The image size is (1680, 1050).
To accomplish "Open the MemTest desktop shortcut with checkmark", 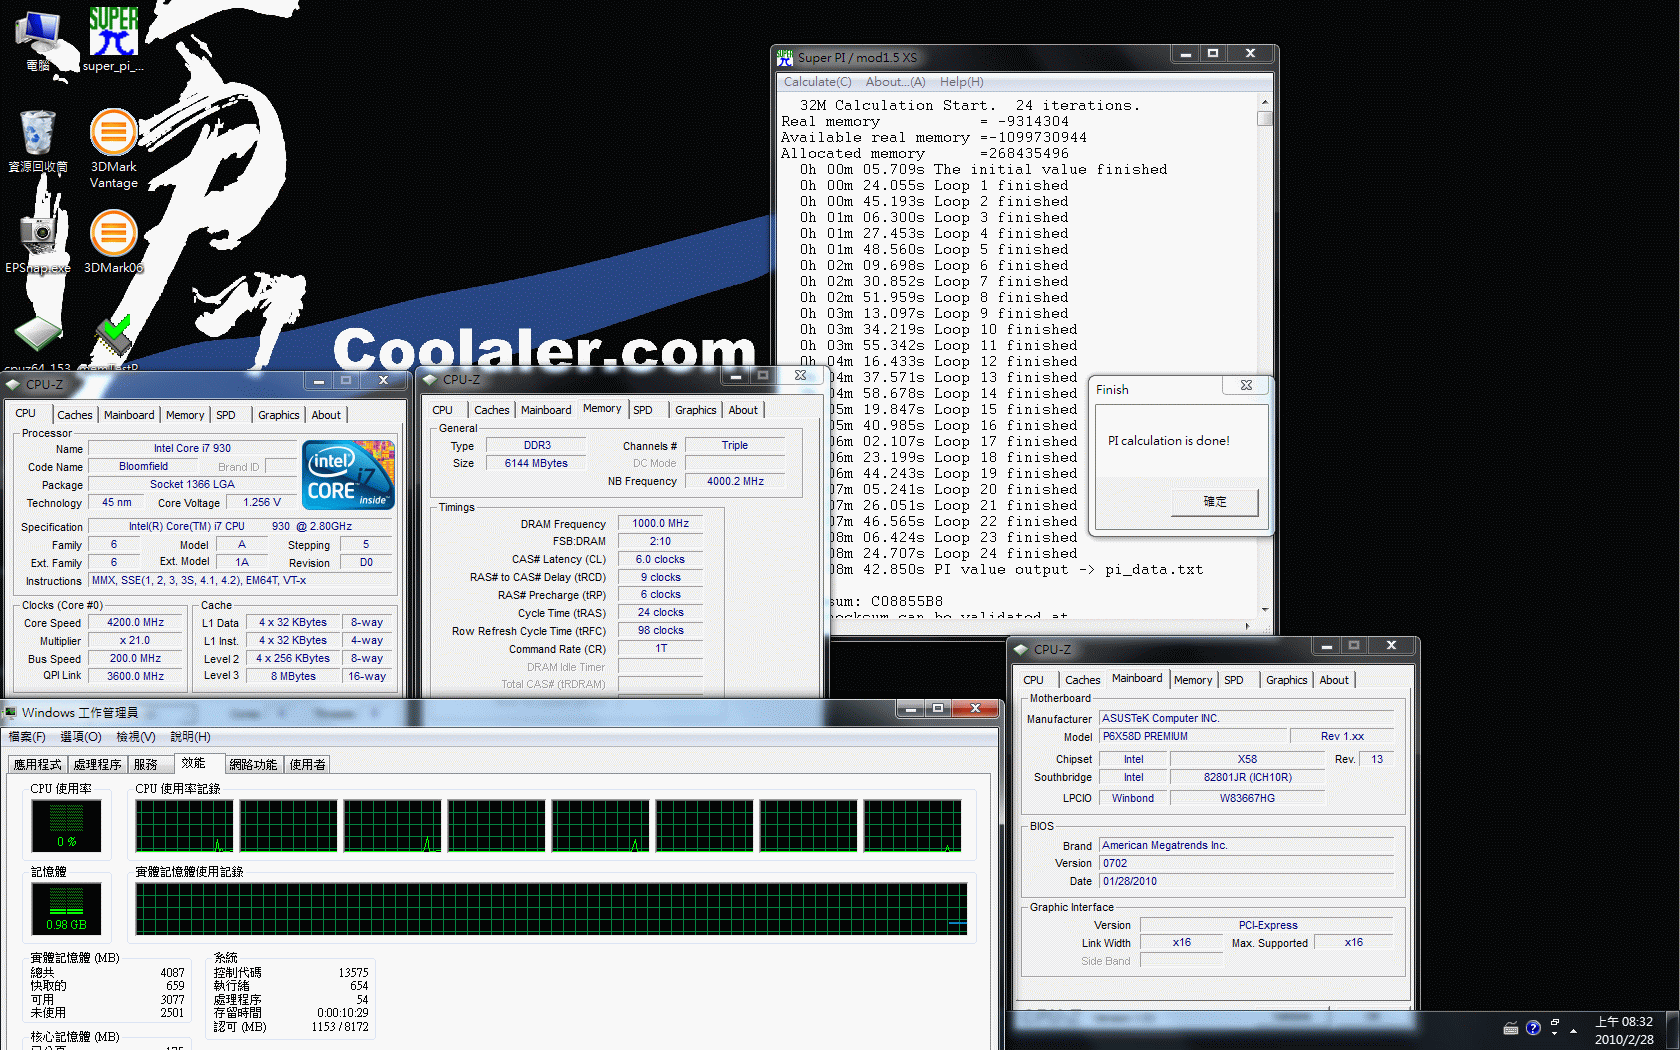I will [113, 342].
